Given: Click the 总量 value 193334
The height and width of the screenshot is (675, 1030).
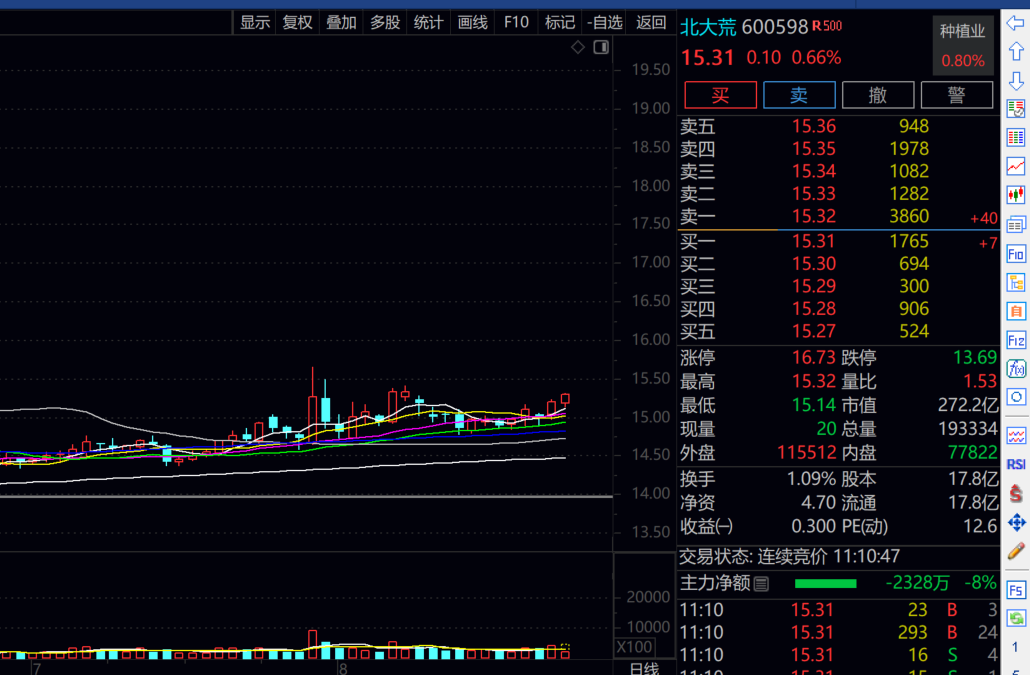Looking at the screenshot, I should point(968,429).
